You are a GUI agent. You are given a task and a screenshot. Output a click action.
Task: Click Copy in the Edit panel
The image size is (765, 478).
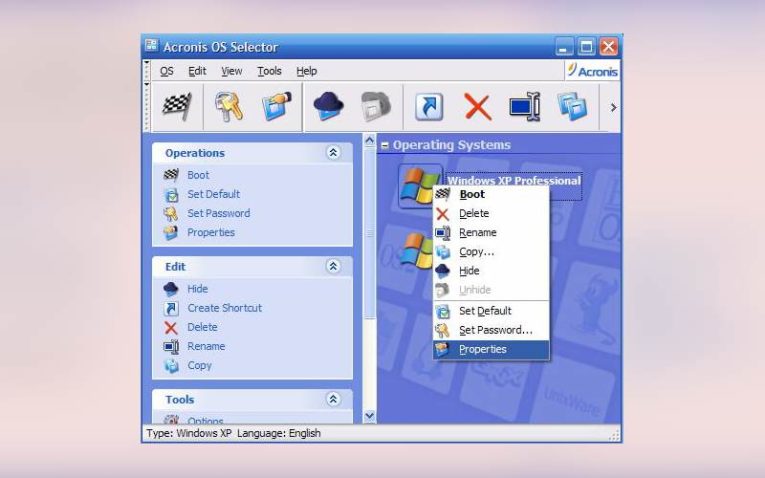click(200, 365)
